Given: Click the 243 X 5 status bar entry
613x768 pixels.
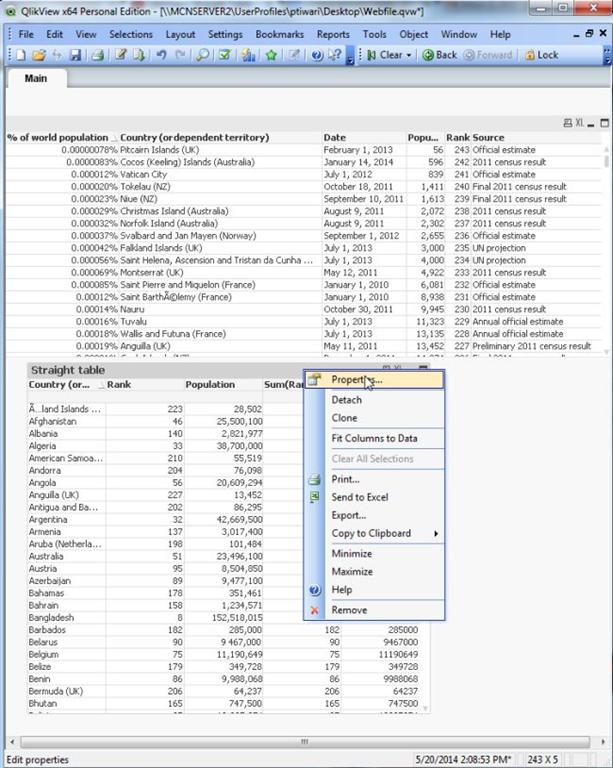Looking at the screenshot, I should click(x=542, y=760).
